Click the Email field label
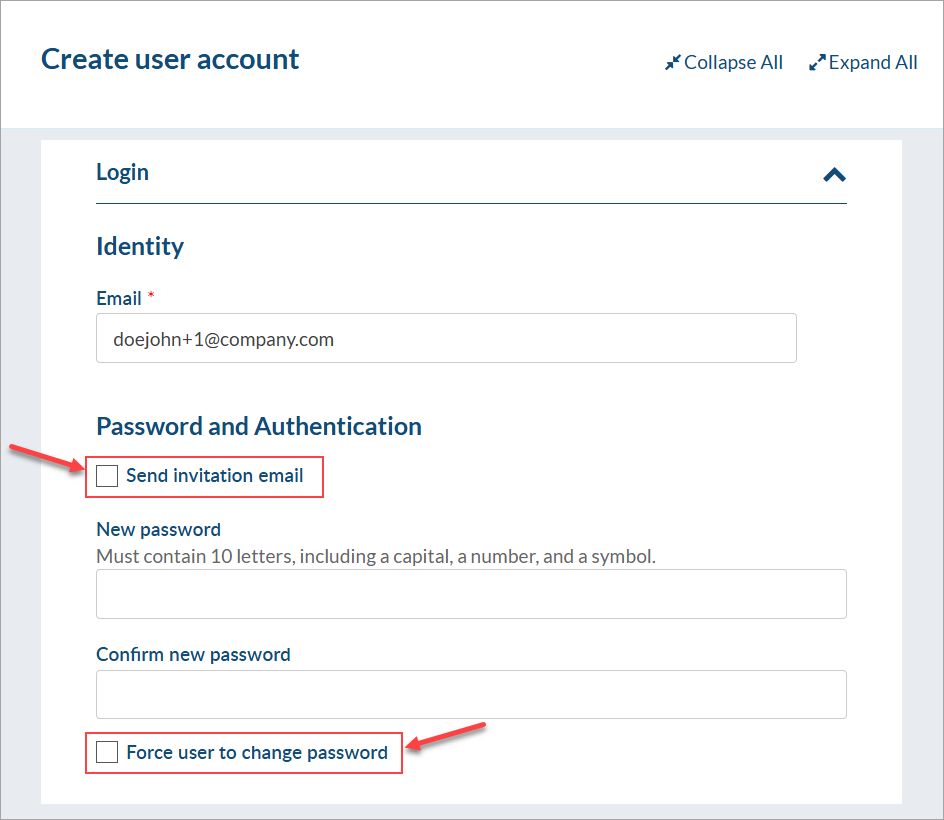Viewport: 944px width, 820px height. tap(118, 298)
